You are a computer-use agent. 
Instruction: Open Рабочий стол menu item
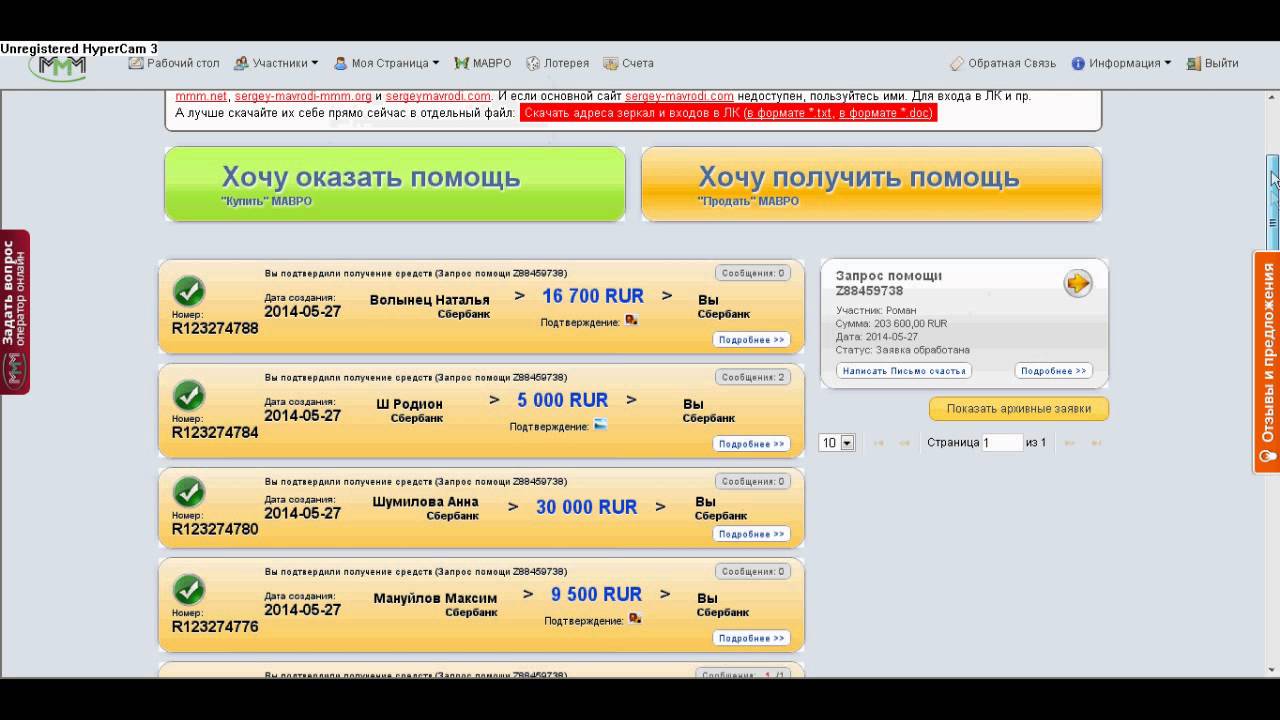pyautogui.click(x=174, y=63)
